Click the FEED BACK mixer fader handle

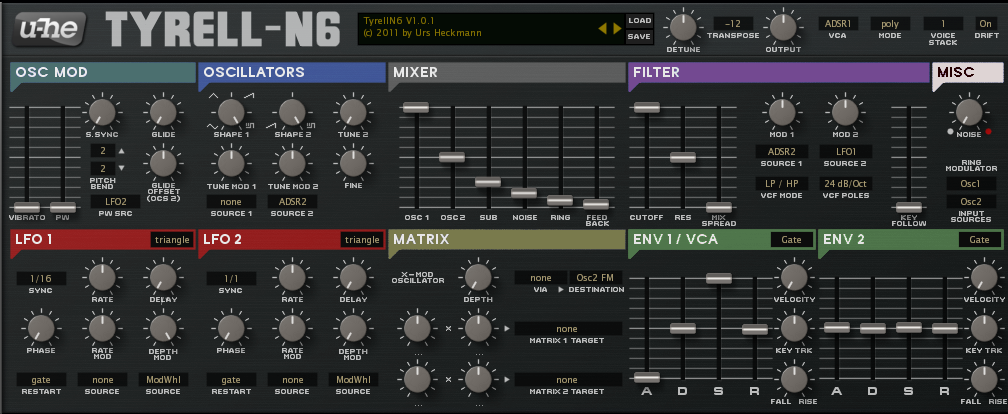coord(596,204)
